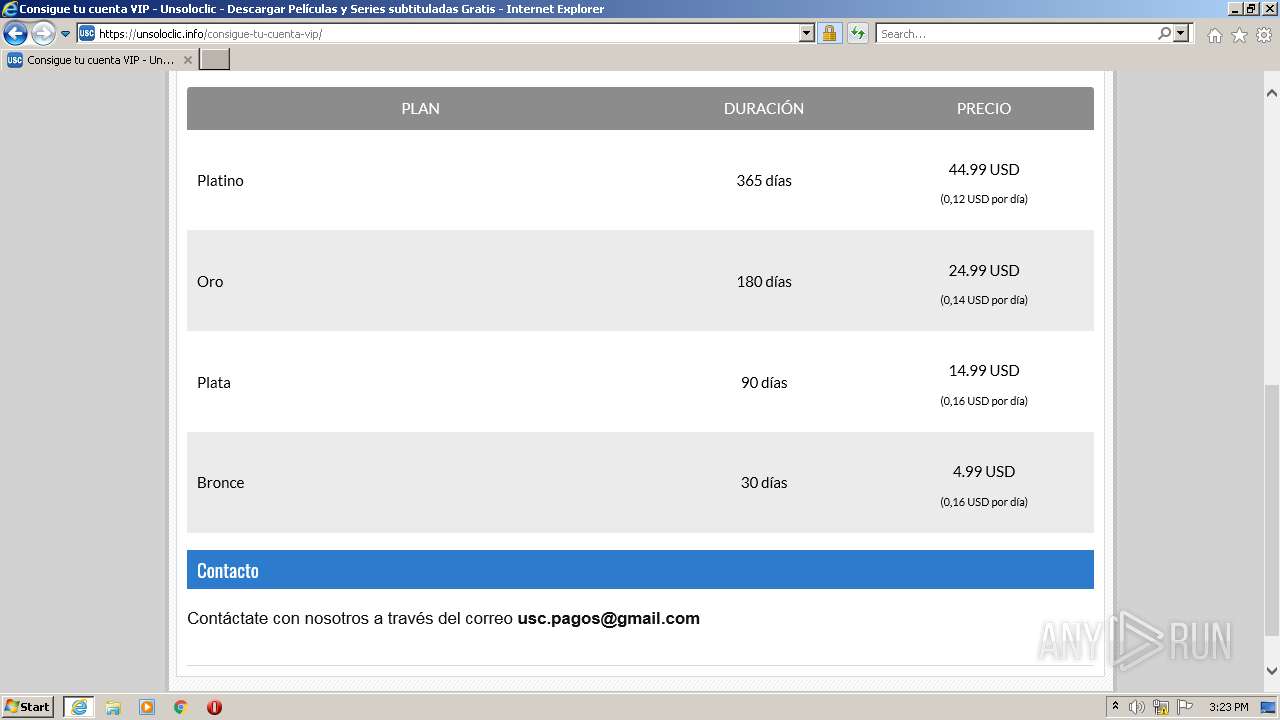Open the Windows Start menu

pos(28,707)
